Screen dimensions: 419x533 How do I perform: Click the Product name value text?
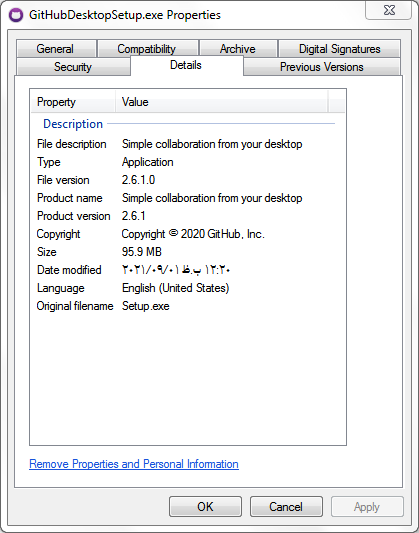[x=212, y=198]
